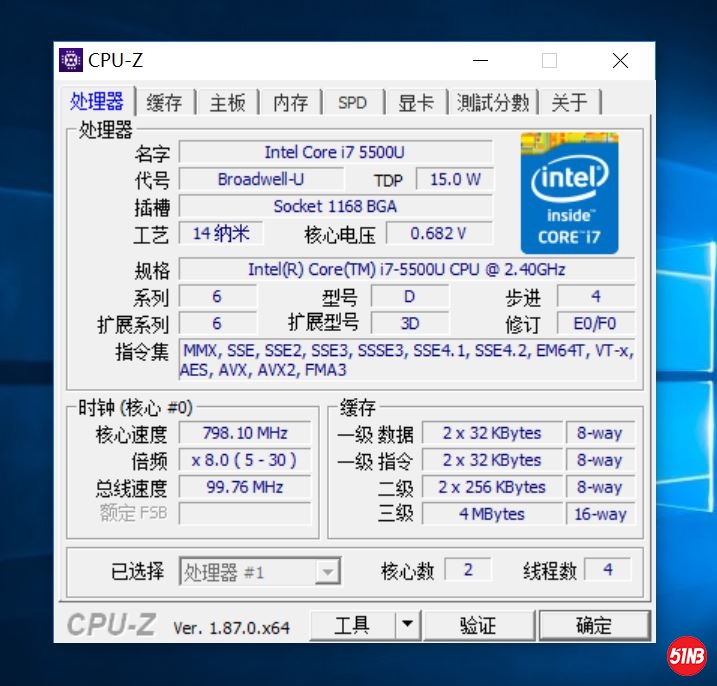Go to the 測試分數 tab

[493, 102]
